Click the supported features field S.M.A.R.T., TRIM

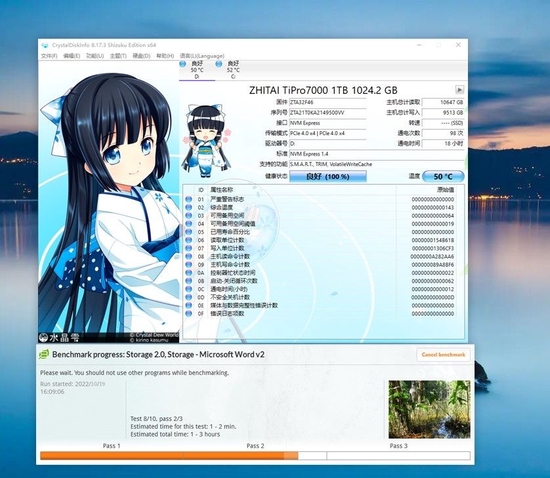(x=377, y=164)
